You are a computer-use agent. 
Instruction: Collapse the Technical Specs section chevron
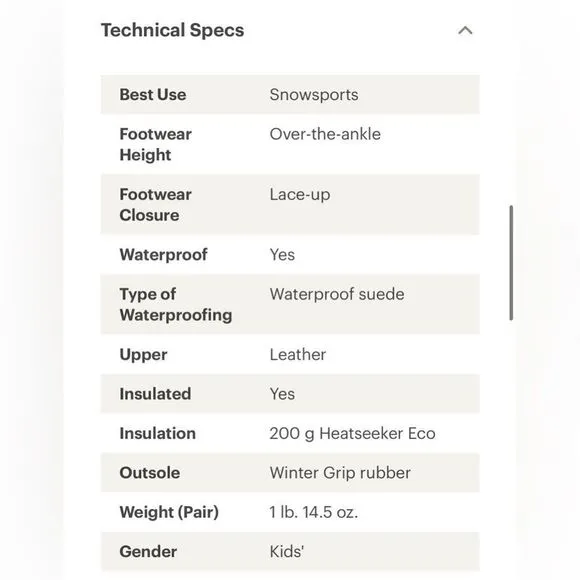pyautogui.click(x=465, y=30)
